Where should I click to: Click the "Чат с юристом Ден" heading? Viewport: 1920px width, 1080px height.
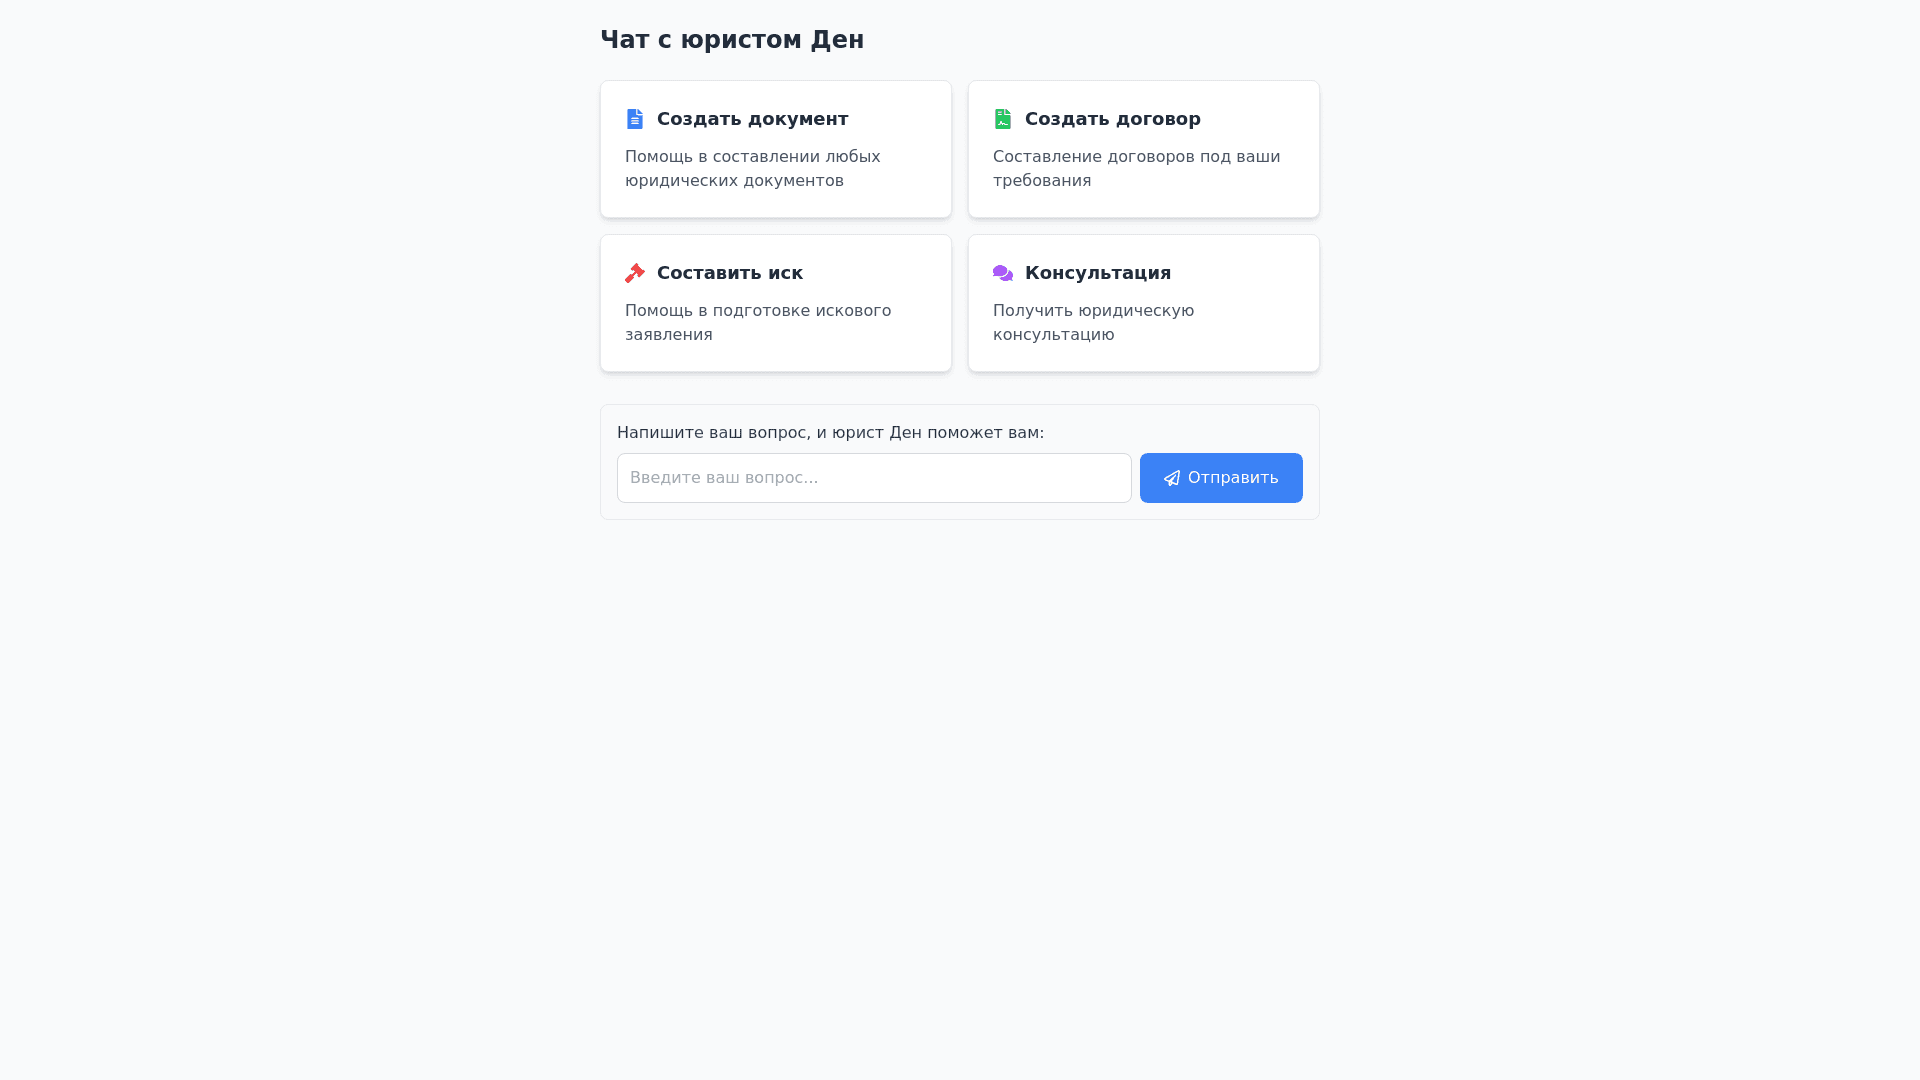(x=732, y=40)
